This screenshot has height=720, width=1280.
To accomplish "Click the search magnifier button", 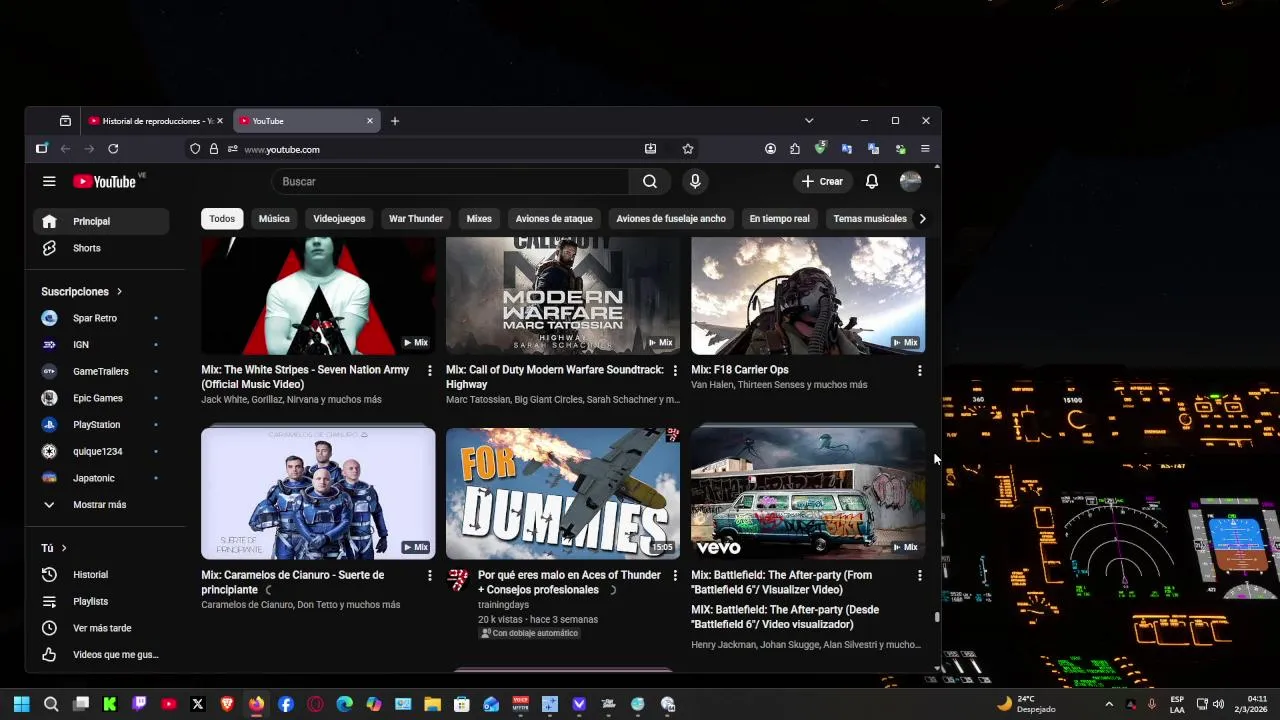I will pos(650,181).
